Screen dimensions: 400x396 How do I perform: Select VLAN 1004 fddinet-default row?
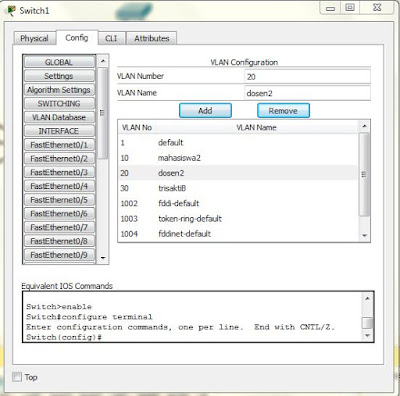[238, 234]
